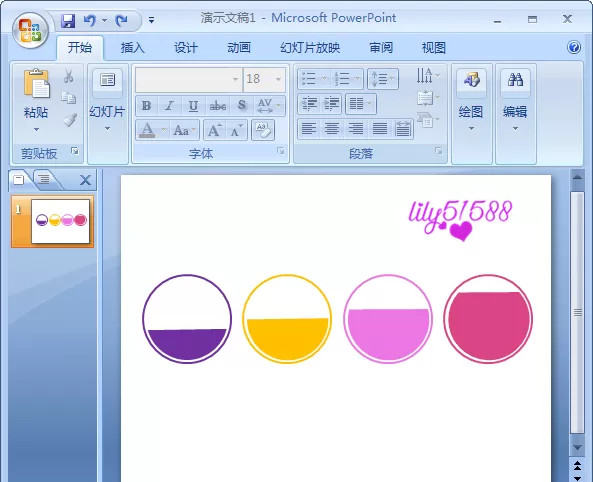Save the presentation with the floppy icon
Viewport: 593px width, 482px height.
pos(68,20)
